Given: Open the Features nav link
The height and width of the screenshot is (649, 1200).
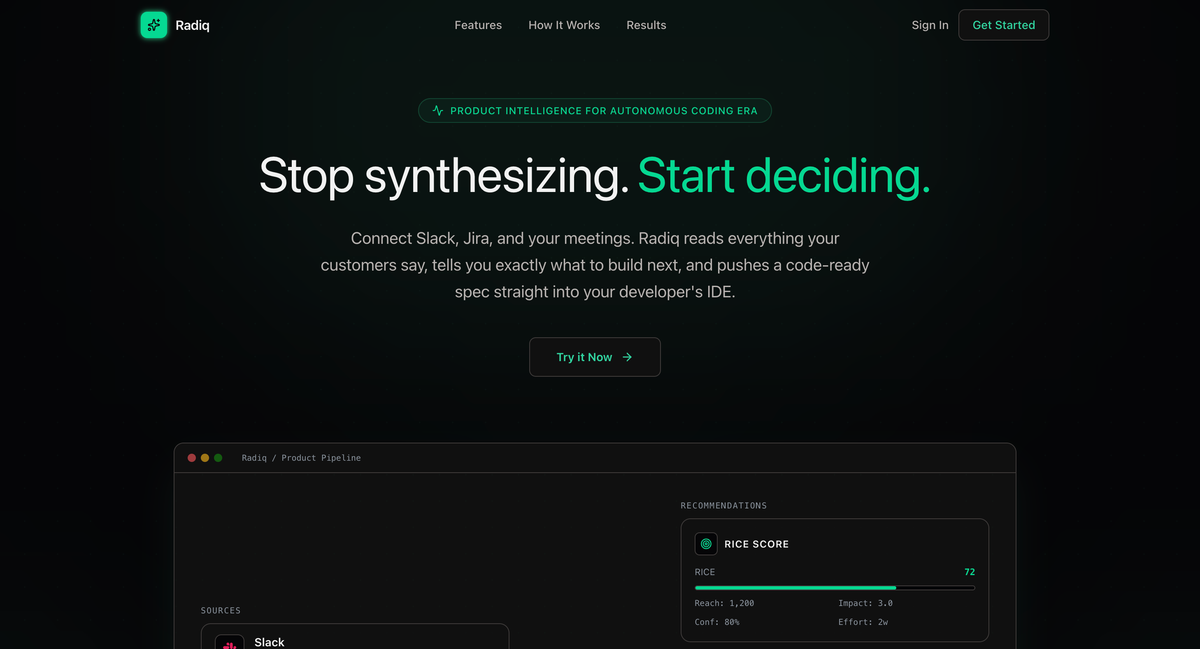Looking at the screenshot, I should 478,25.
